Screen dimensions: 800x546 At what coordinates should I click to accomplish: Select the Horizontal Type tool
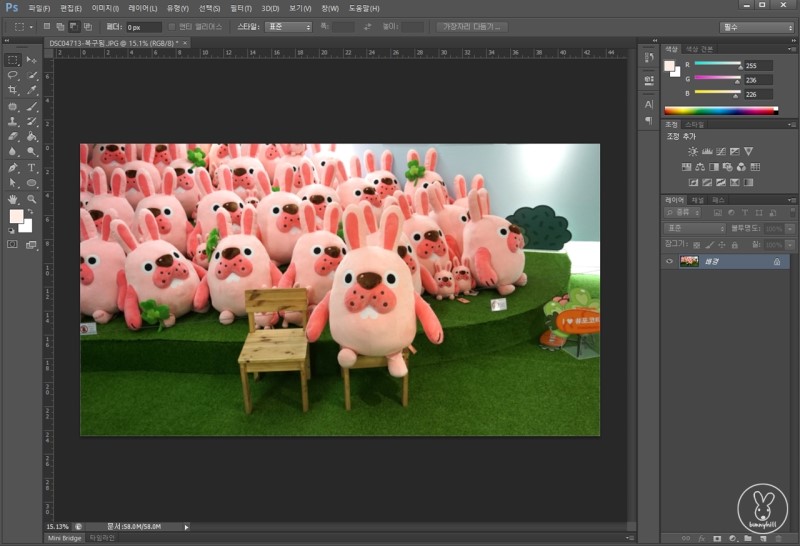tap(32, 167)
